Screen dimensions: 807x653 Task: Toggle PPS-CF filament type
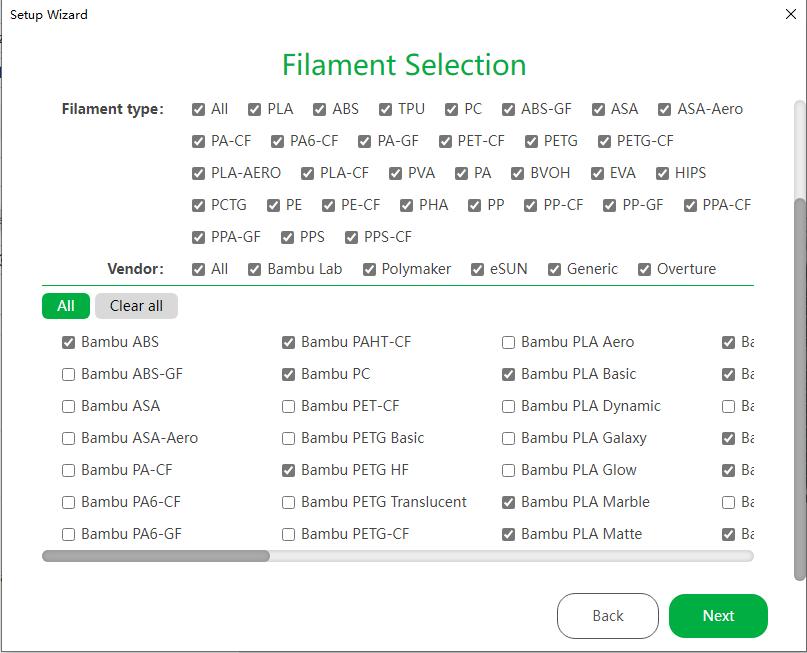(x=351, y=238)
